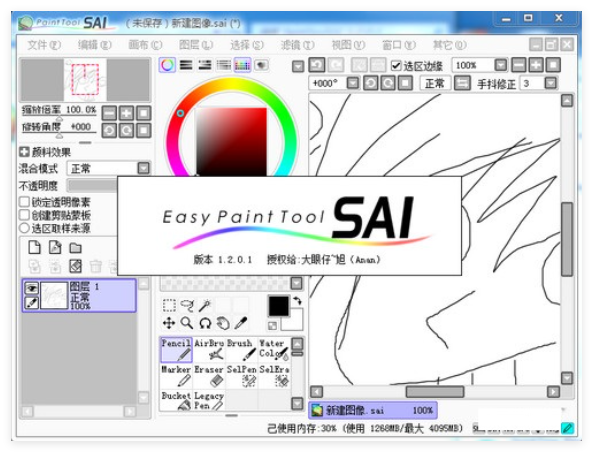Zoom in navigator with plus button
Screen dimensions: 593x452
(x=126, y=113)
